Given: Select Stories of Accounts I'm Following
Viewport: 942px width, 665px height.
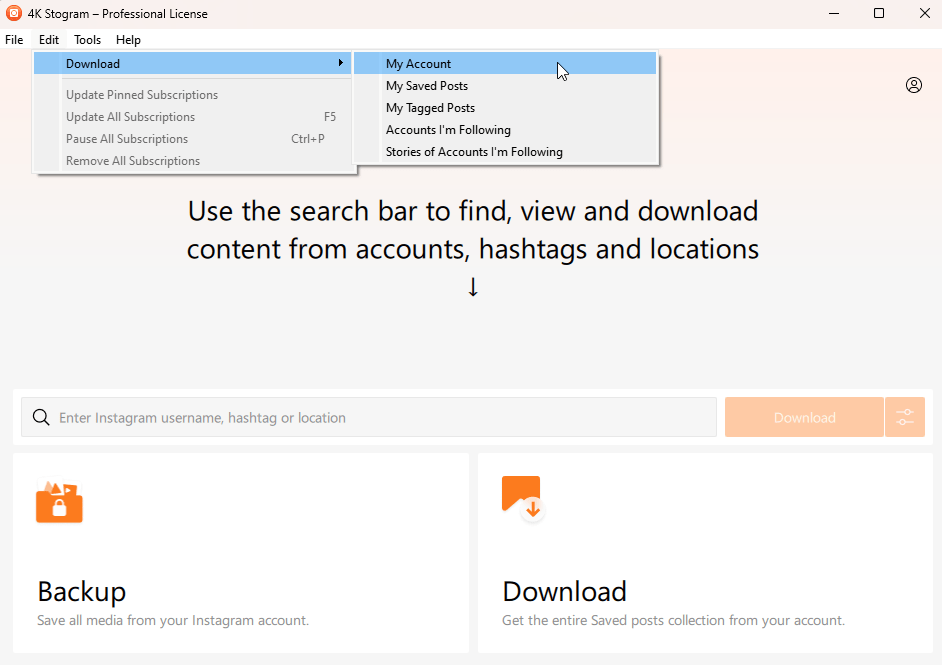Looking at the screenshot, I should point(505,151).
